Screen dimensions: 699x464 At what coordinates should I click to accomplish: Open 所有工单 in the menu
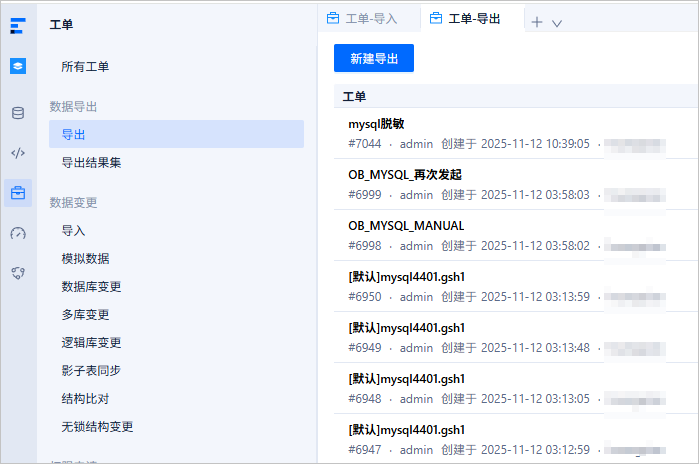tap(85, 67)
